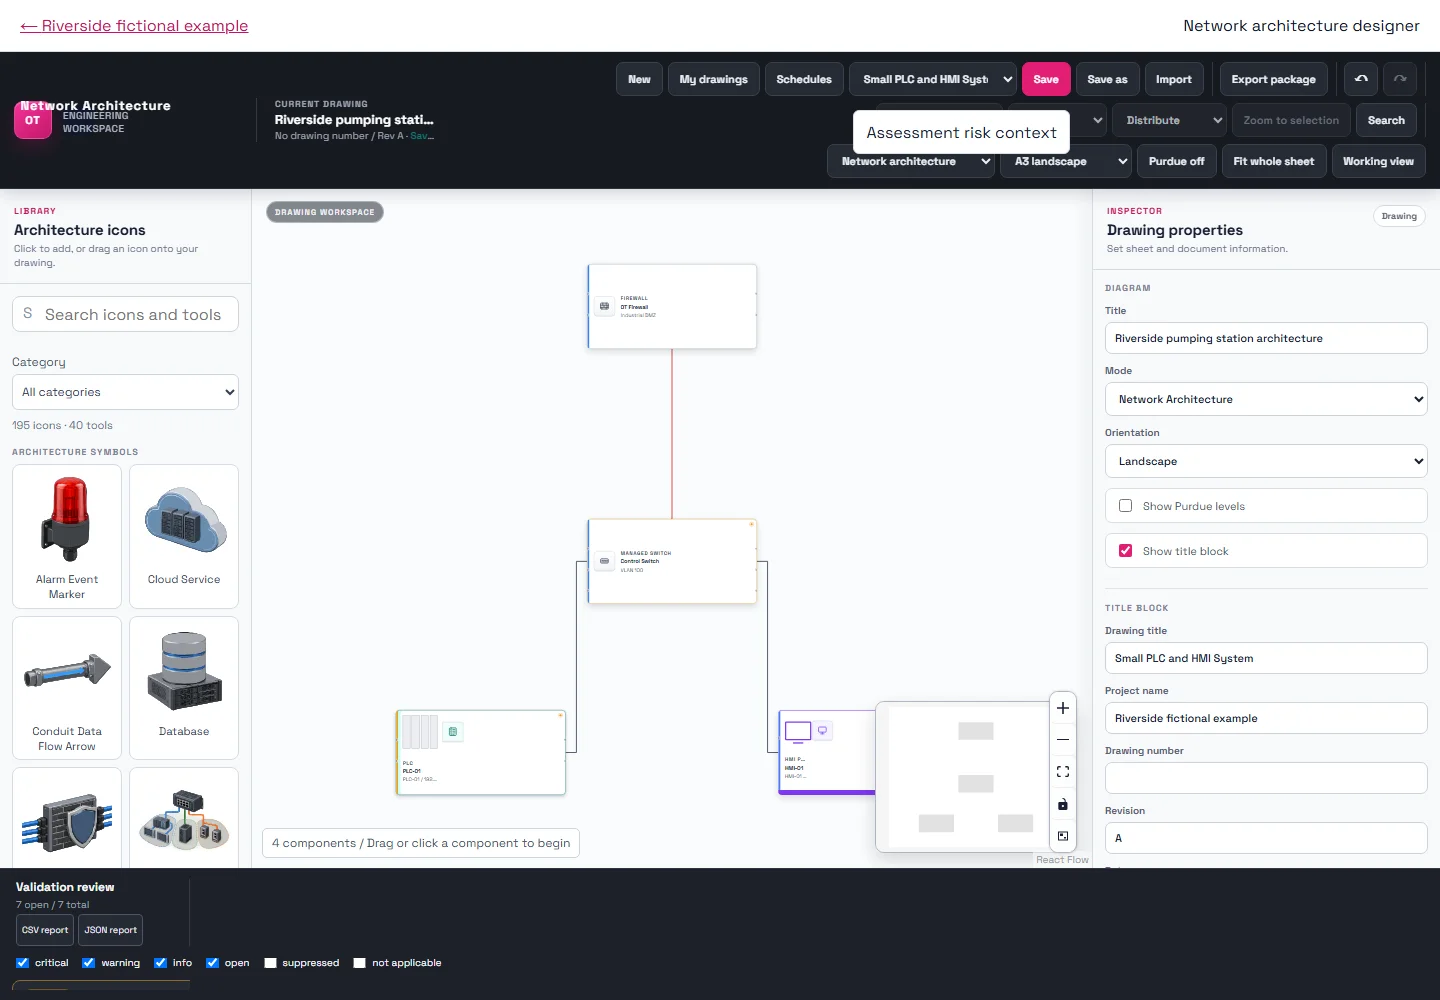
Task: Add the Conduit Data Flow Arrow icon
Action: 67,688
